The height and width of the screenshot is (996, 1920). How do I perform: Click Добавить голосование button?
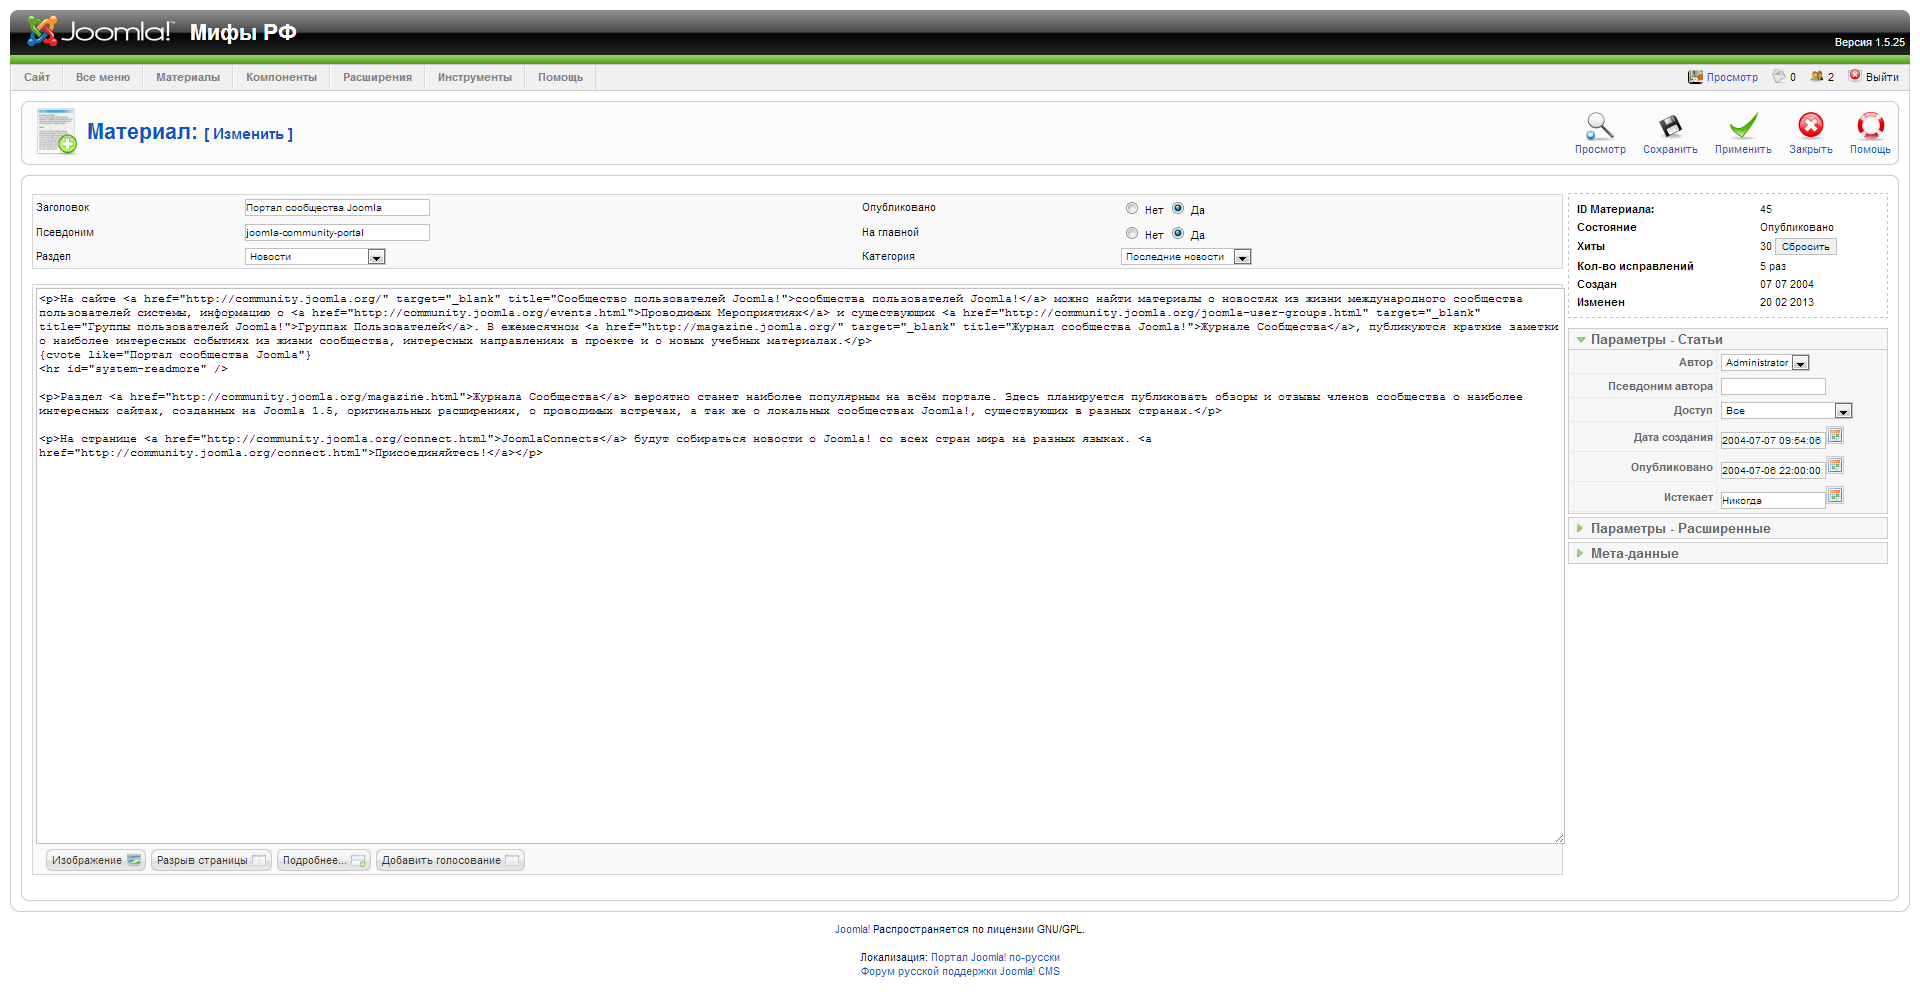coord(450,860)
